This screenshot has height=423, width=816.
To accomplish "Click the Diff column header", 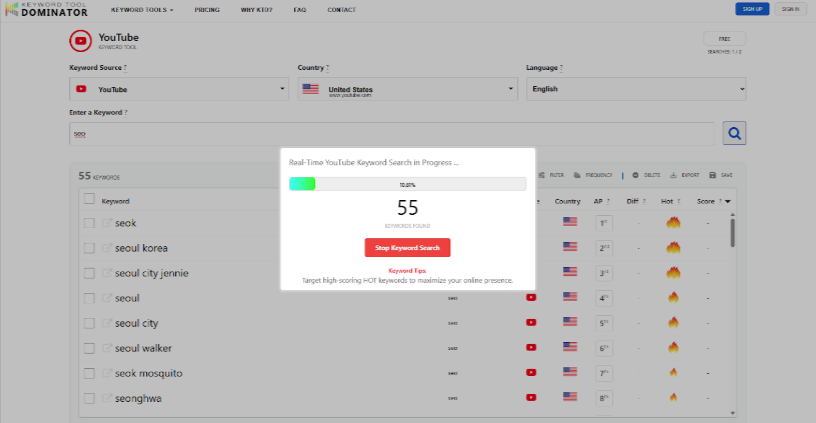I will pyautogui.click(x=632, y=201).
